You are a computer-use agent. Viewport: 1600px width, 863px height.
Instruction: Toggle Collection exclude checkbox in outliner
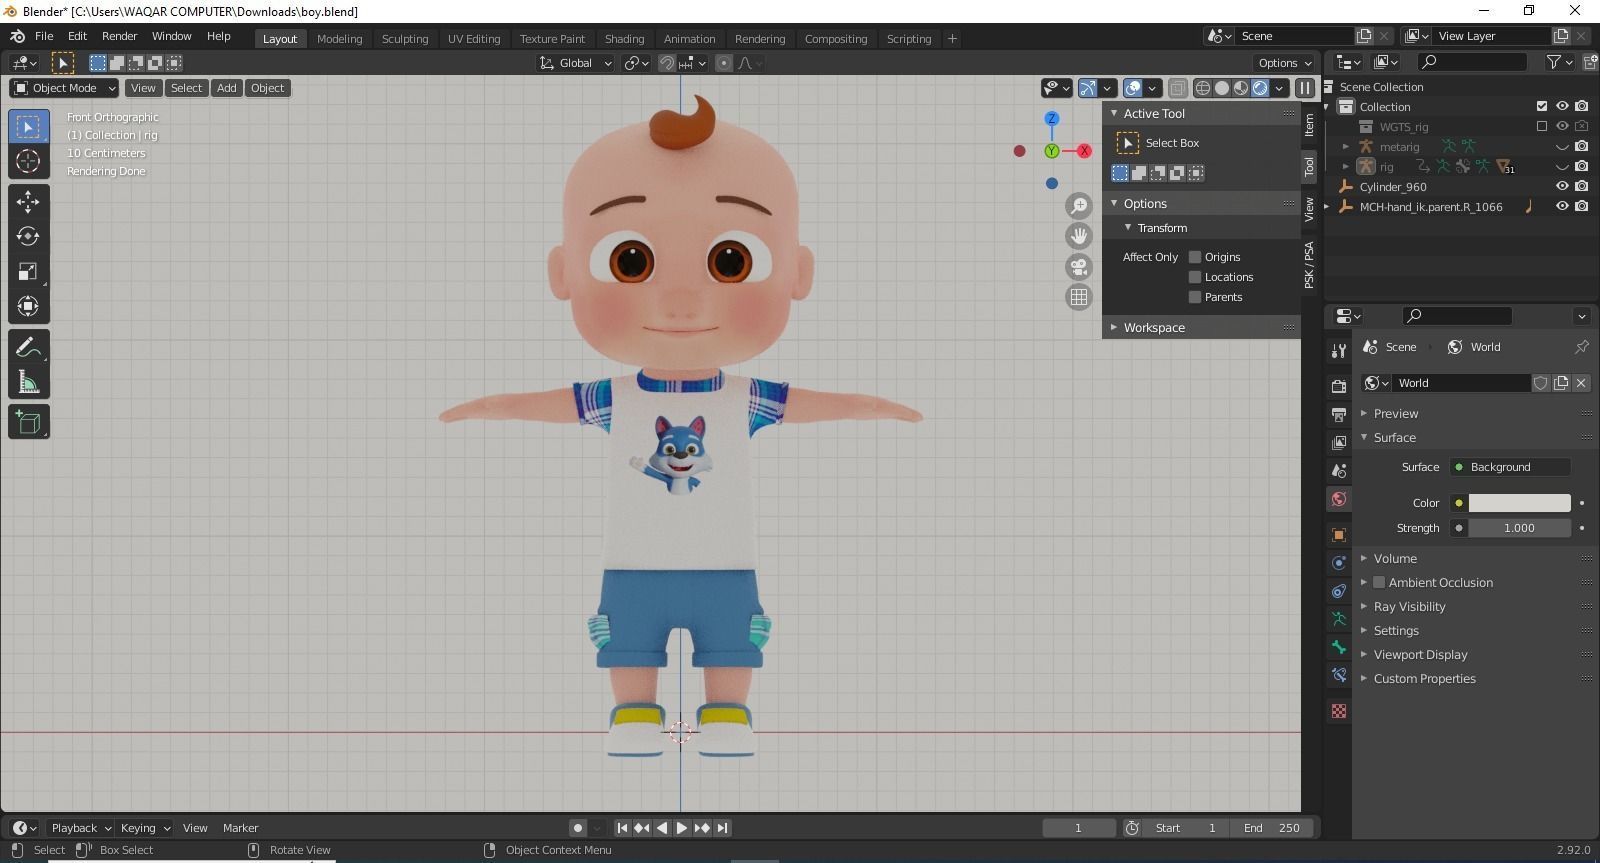(1542, 107)
